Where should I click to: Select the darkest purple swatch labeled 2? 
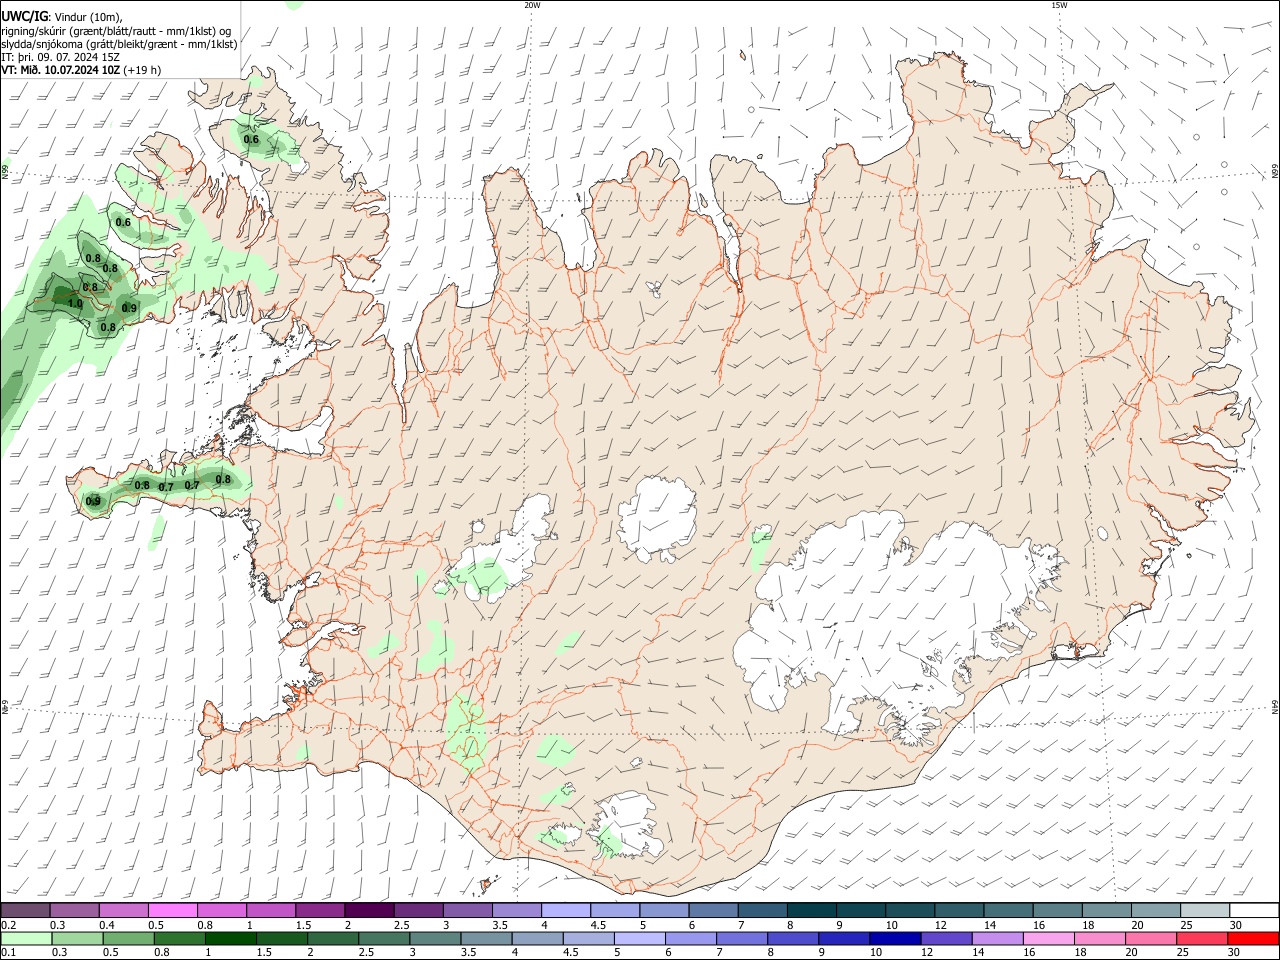coord(368,910)
